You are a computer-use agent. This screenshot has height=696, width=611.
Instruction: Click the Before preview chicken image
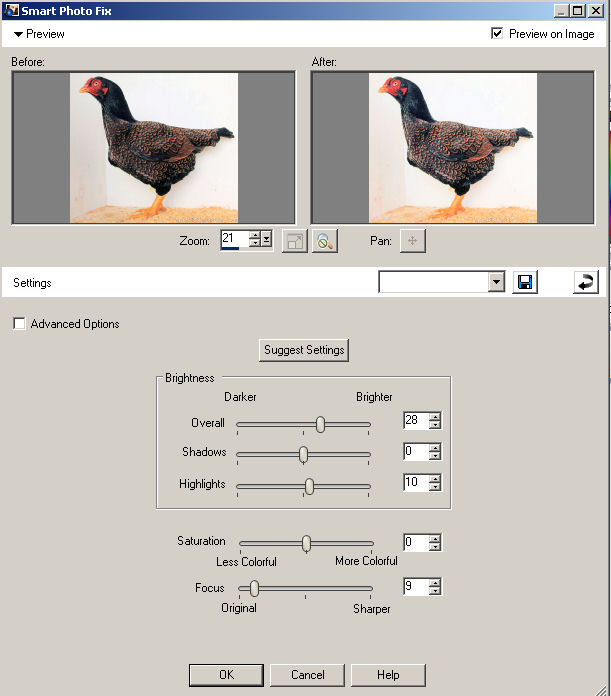154,148
